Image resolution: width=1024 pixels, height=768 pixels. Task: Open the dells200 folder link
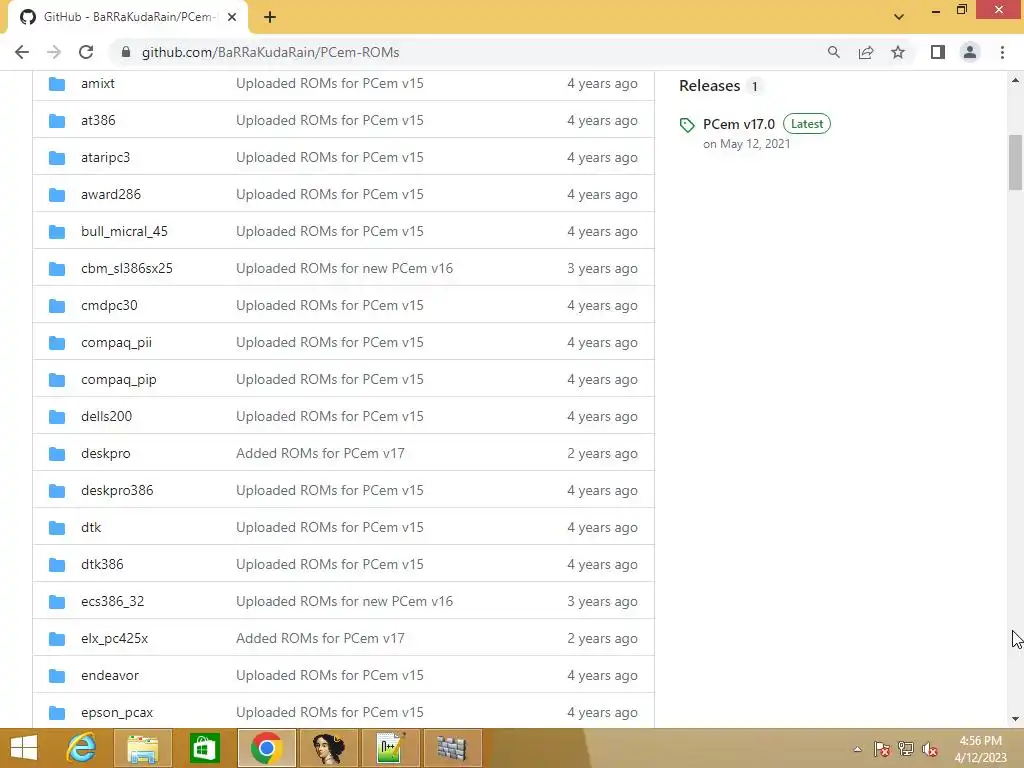tap(106, 417)
